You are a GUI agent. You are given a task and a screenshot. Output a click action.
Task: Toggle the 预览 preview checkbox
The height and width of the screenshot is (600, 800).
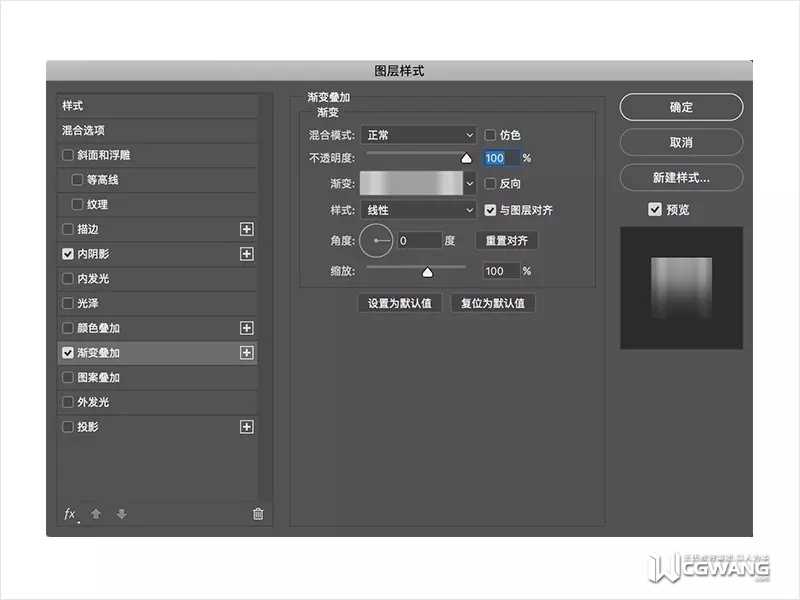click(655, 209)
